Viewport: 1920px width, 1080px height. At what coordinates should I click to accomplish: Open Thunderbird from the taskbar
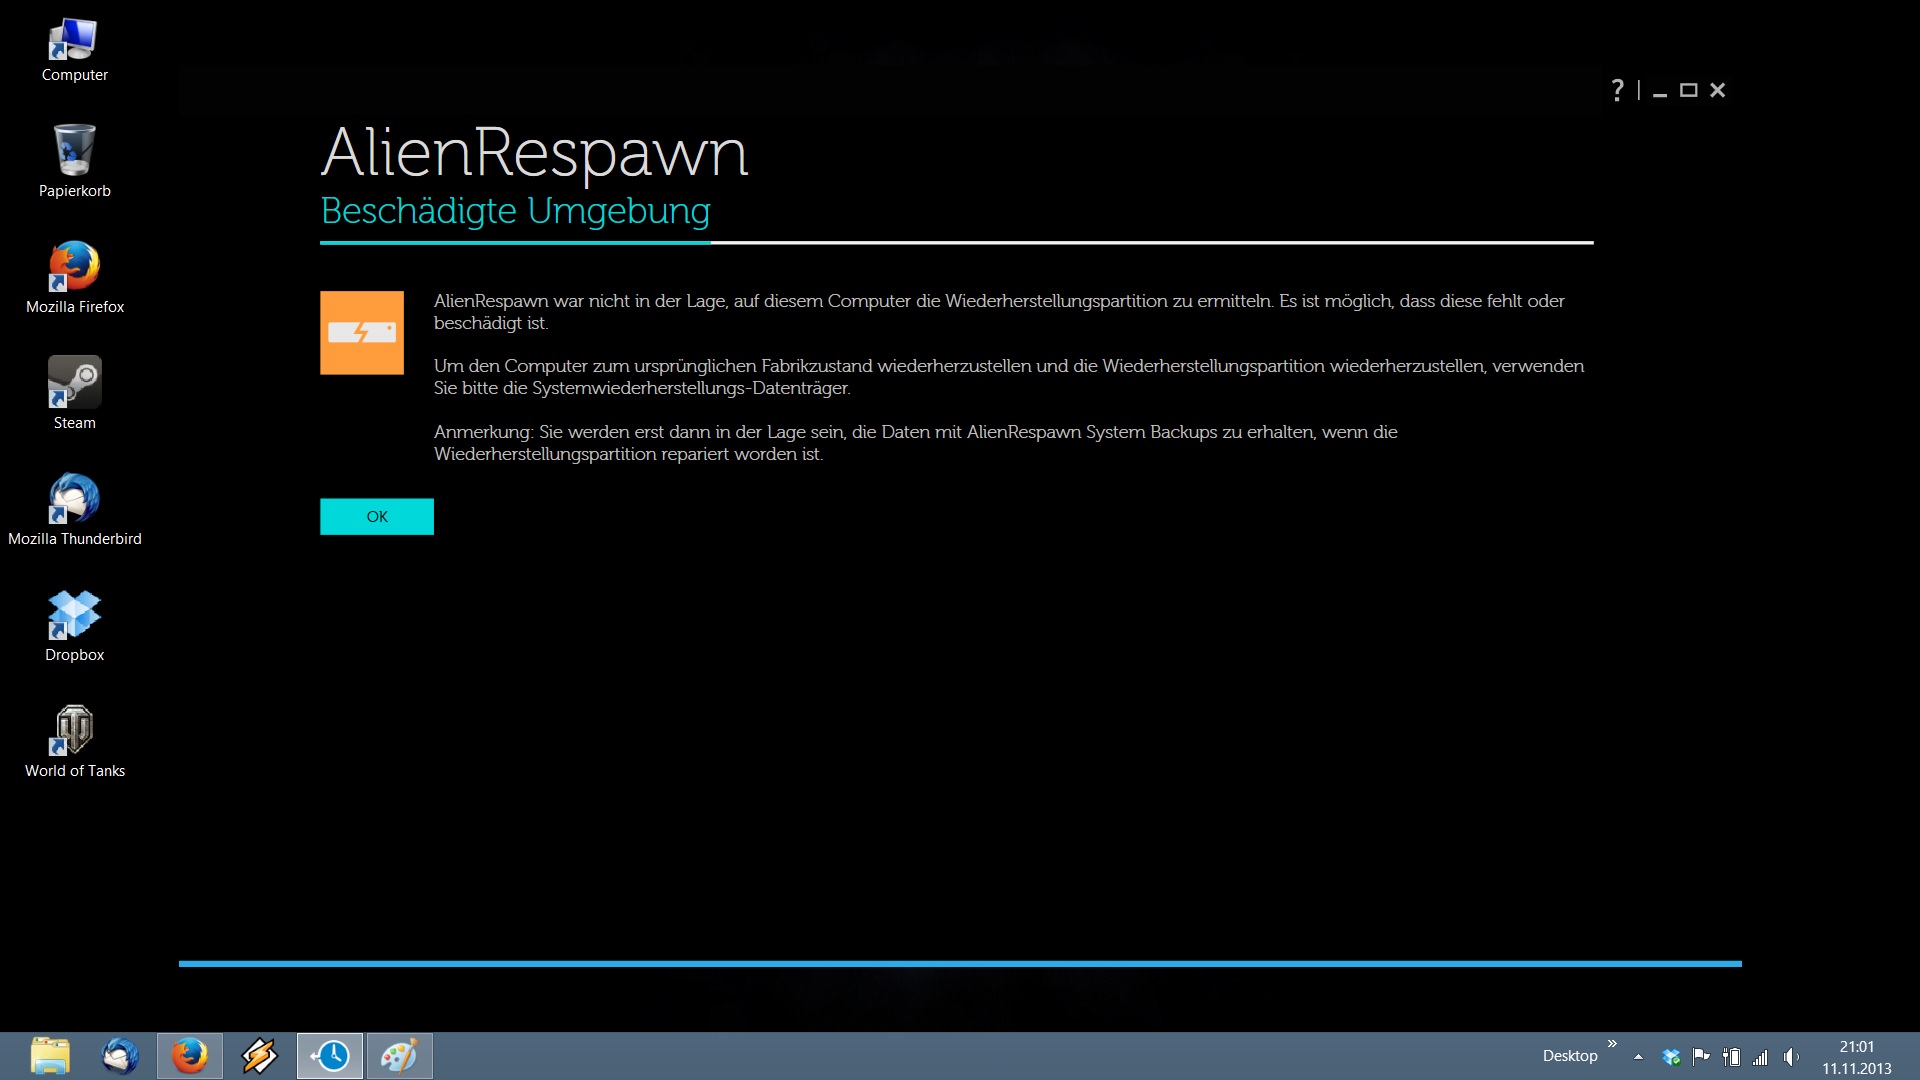[120, 1056]
